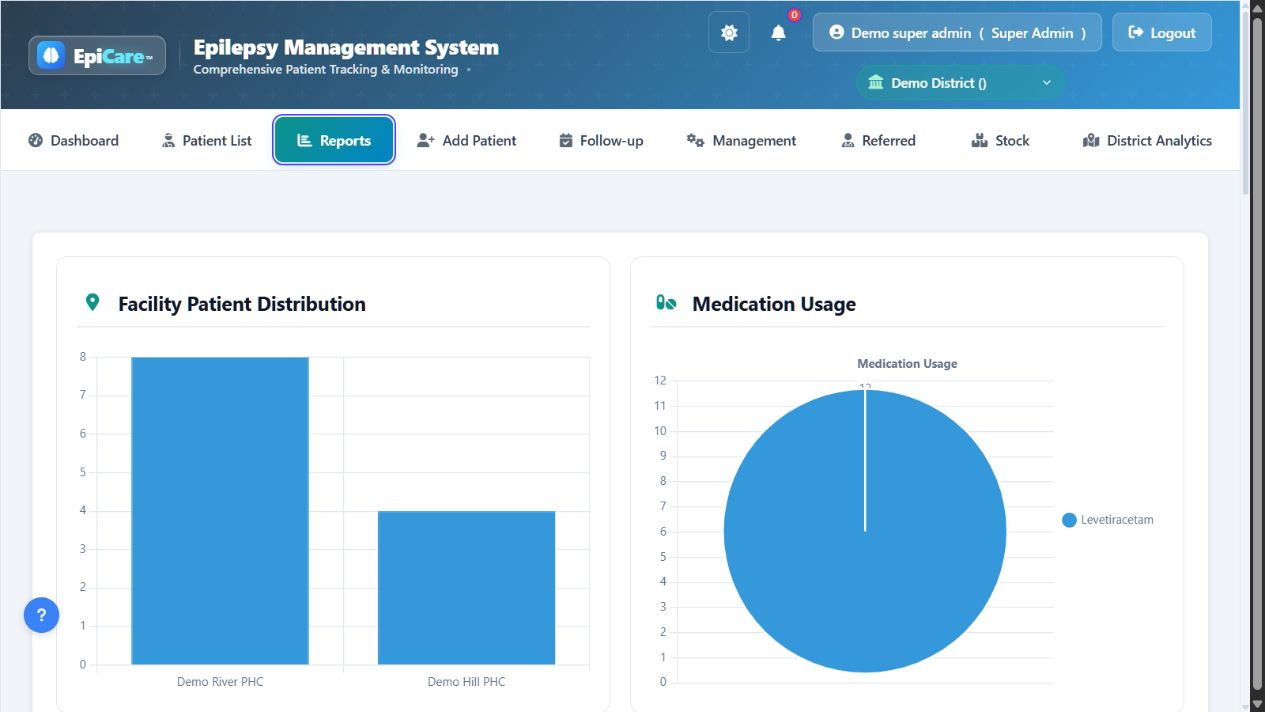Open the help question mark button
The height and width of the screenshot is (712, 1265).
[x=41, y=615]
